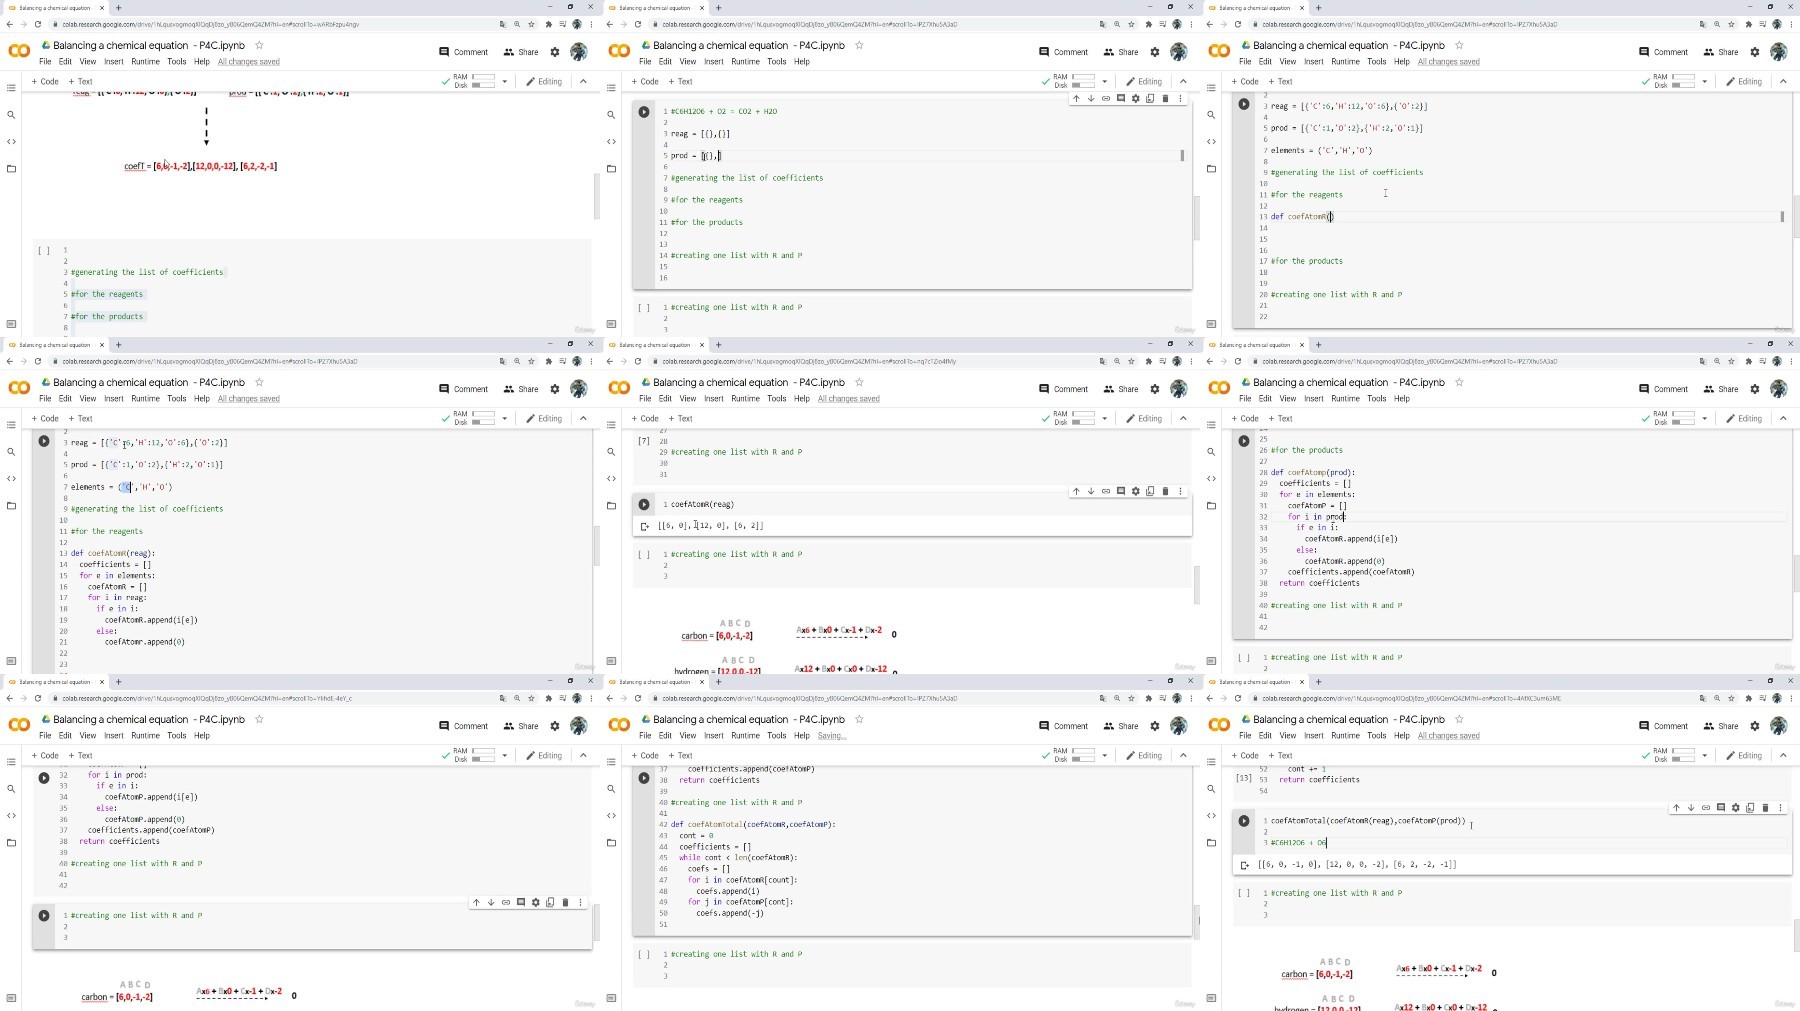Open table of contents in coefT diagram window
This screenshot has width=1800, height=1011.
click(11, 88)
